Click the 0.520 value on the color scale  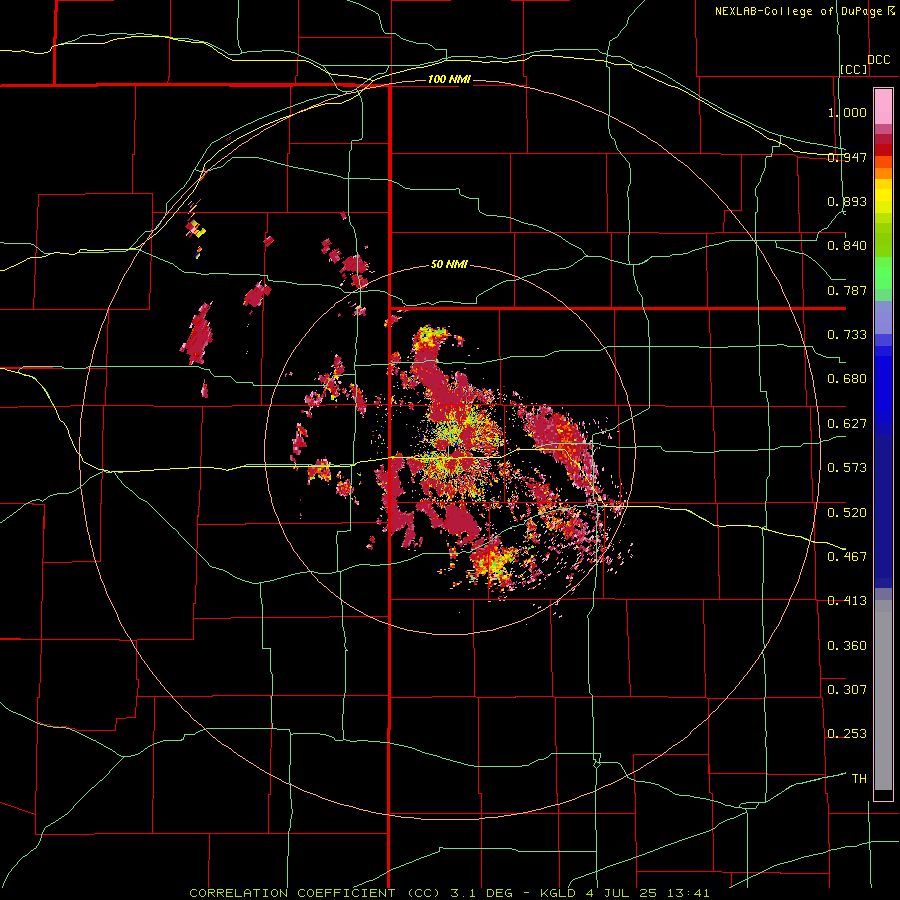[x=847, y=512]
